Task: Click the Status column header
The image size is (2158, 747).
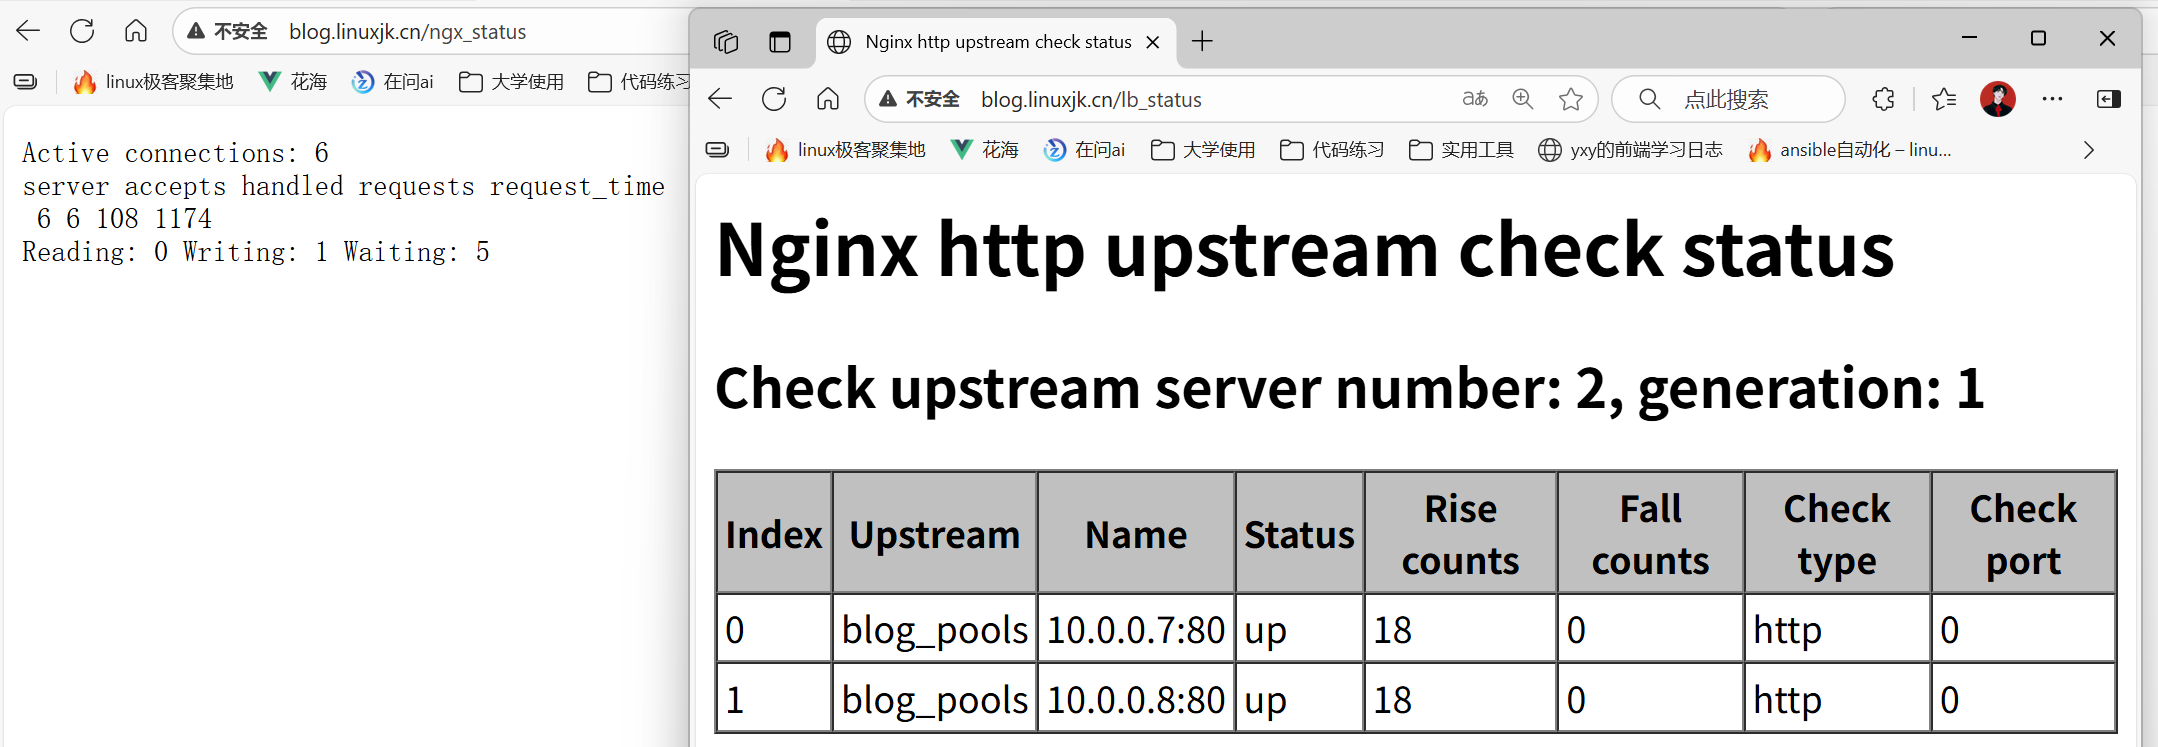Action: tap(1299, 535)
